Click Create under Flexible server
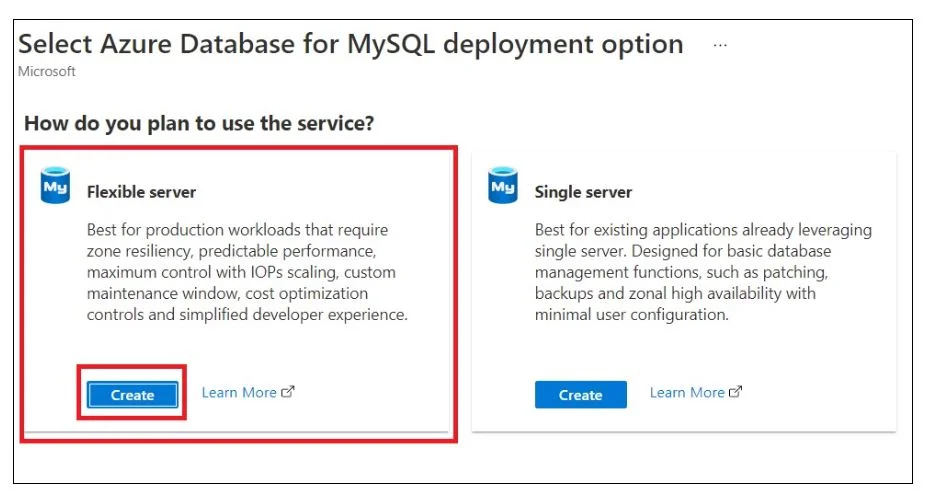The height and width of the screenshot is (492, 932). [133, 395]
